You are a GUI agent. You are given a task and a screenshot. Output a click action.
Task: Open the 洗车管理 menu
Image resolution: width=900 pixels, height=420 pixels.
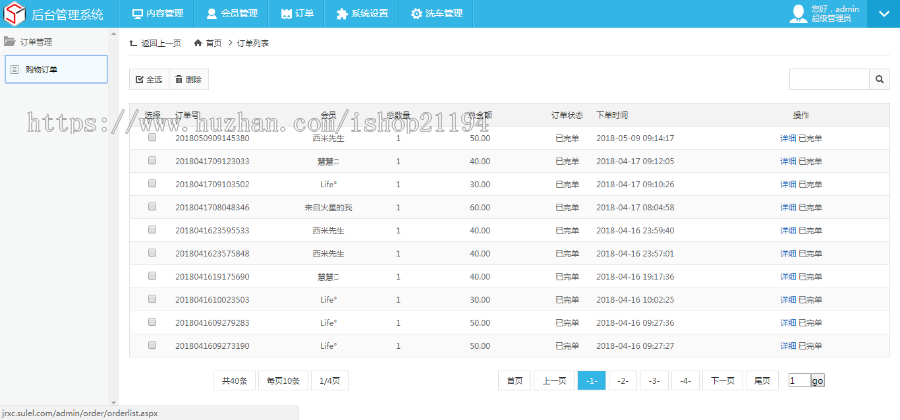click(436, 14)
